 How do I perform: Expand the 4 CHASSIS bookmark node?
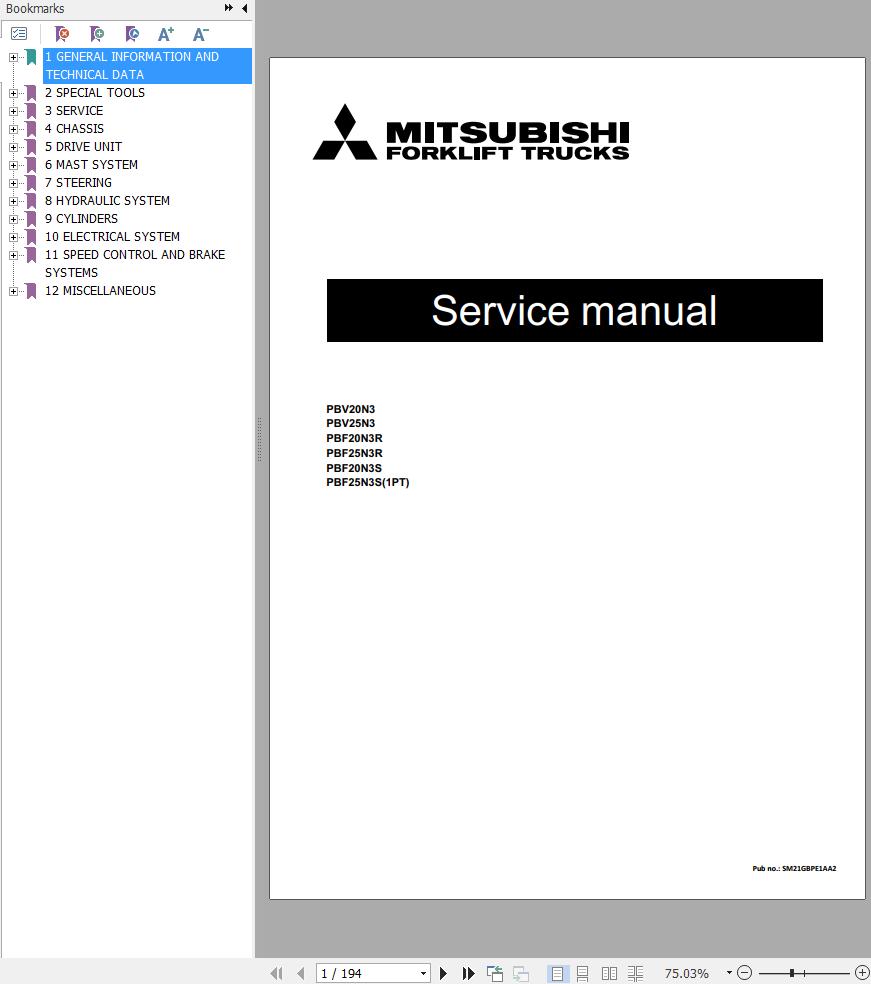pyautogui.click(x=13, y=129)
